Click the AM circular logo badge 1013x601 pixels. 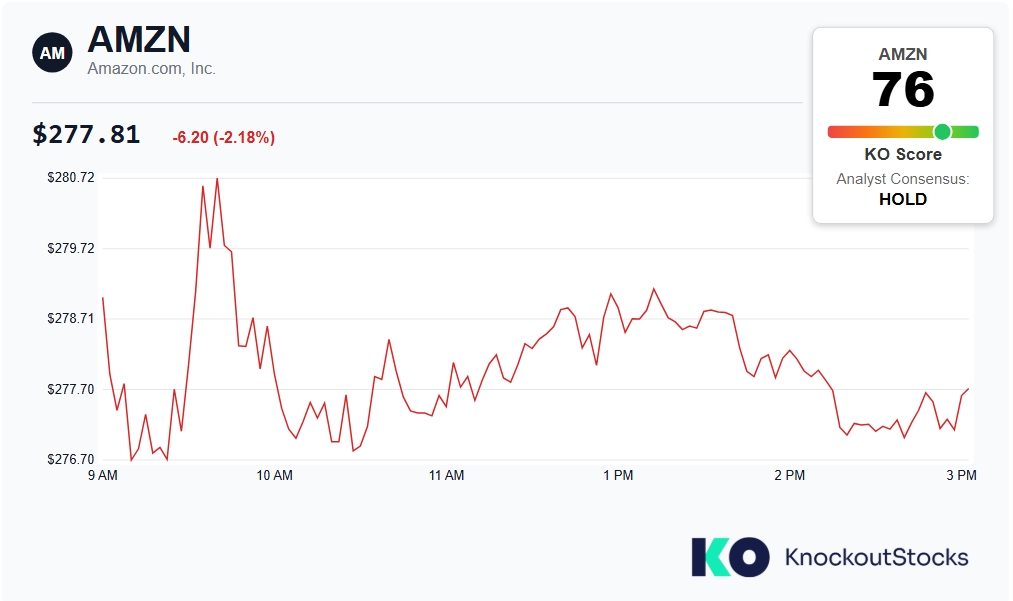point(52,52)
